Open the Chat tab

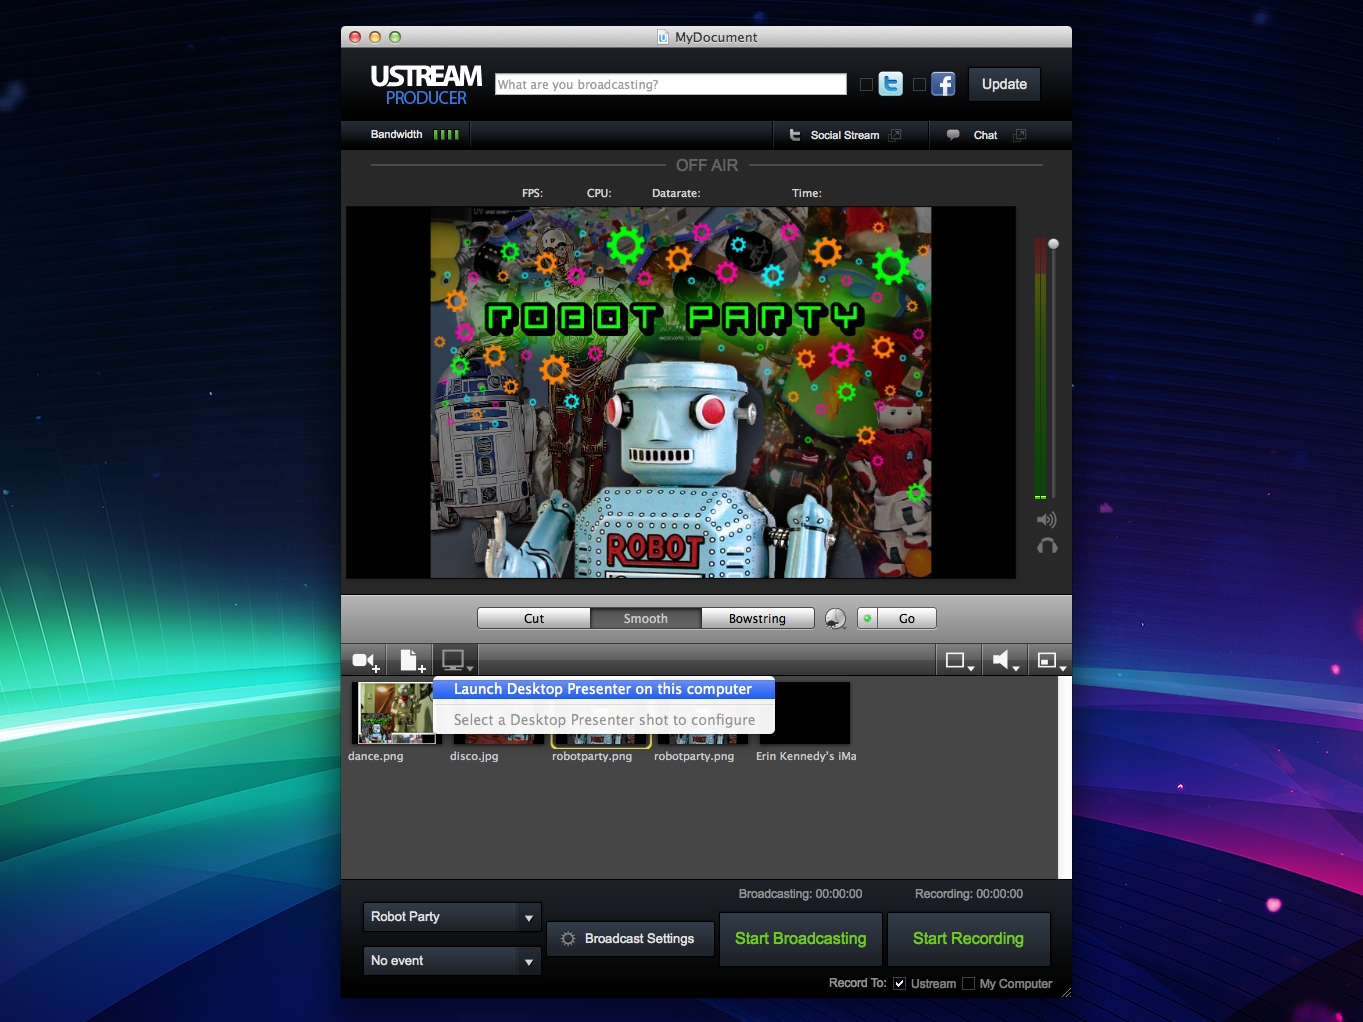click(985, 135)
